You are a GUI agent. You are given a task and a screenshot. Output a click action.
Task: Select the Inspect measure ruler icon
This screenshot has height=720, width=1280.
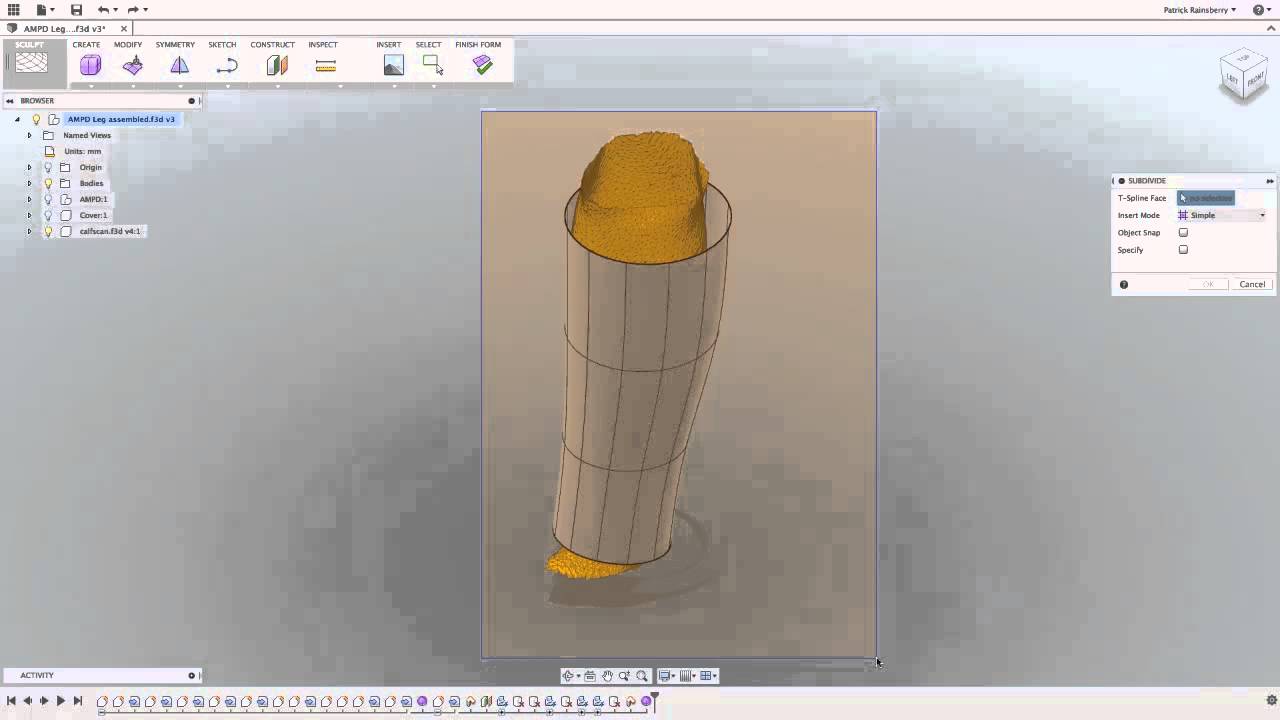click(x=325, y=66)
